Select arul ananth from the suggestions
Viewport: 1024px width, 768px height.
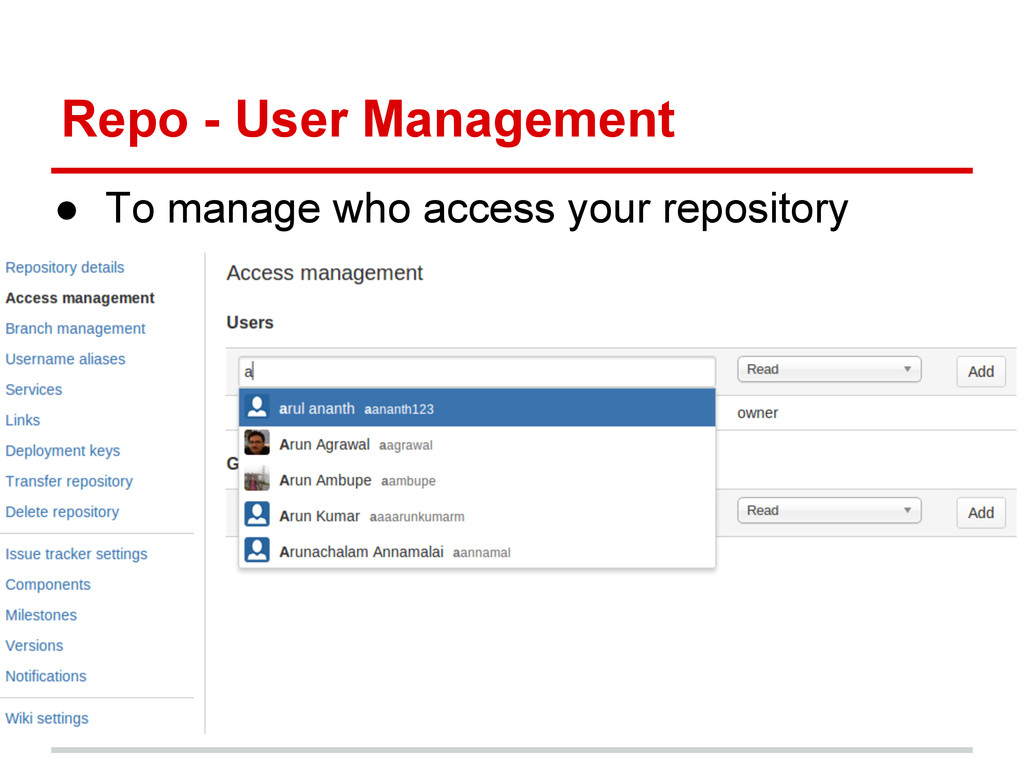pos(477,408)
